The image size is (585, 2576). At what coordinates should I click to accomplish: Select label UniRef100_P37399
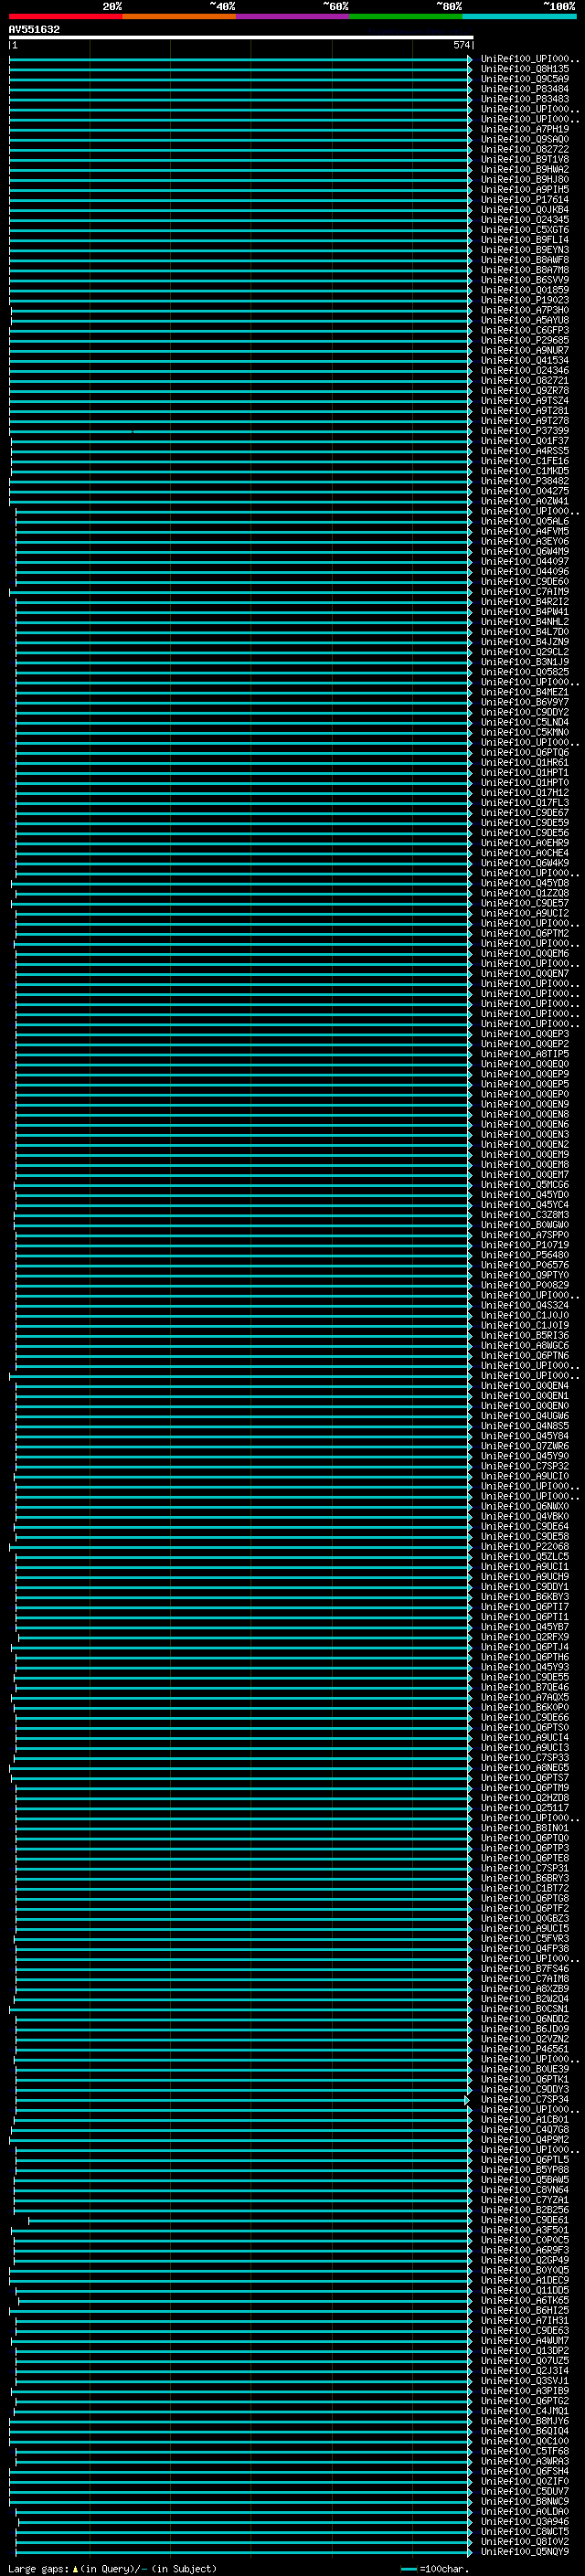(525, 431)
